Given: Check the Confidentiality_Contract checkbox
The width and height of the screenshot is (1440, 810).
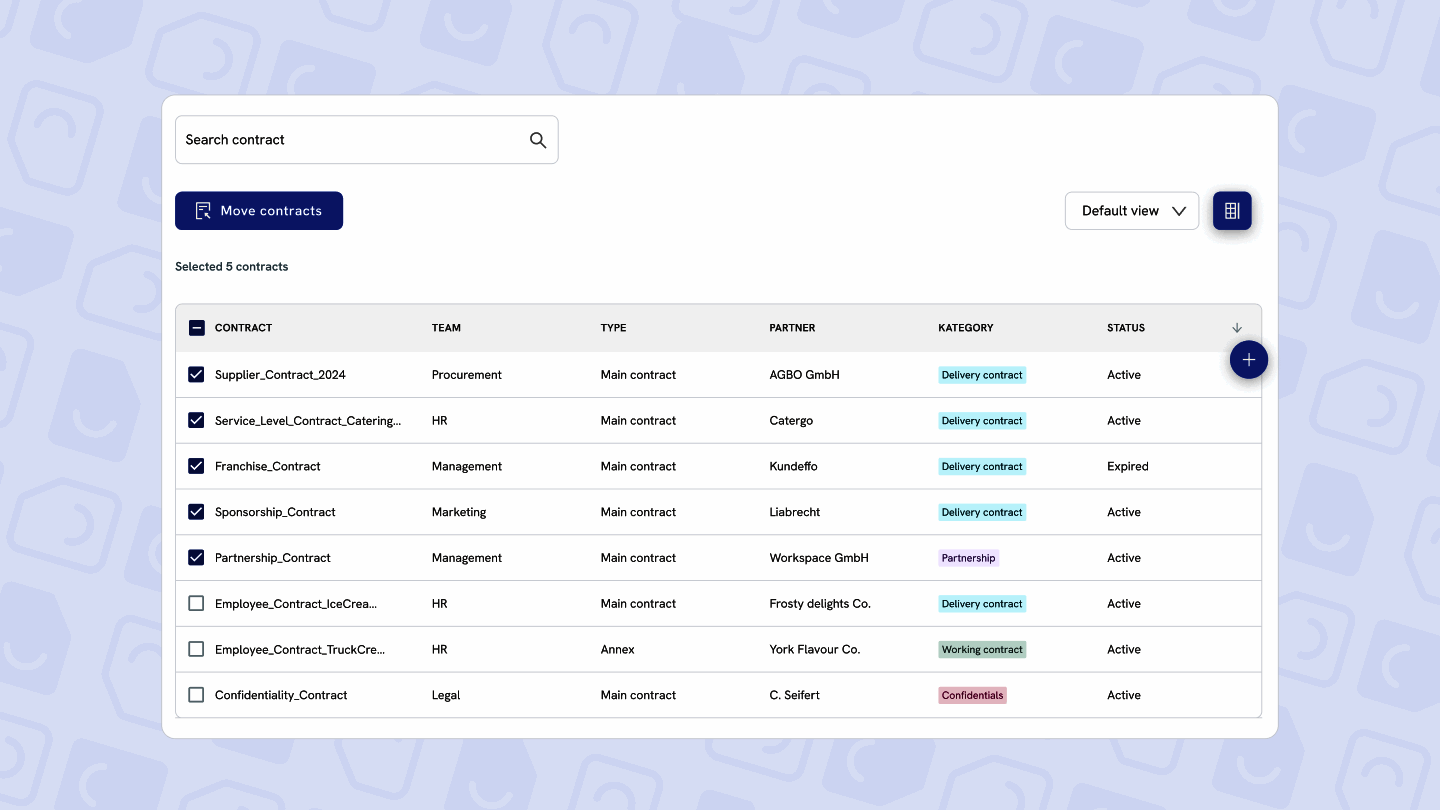Looking at the screenshot, I should [x=196, y=694].
